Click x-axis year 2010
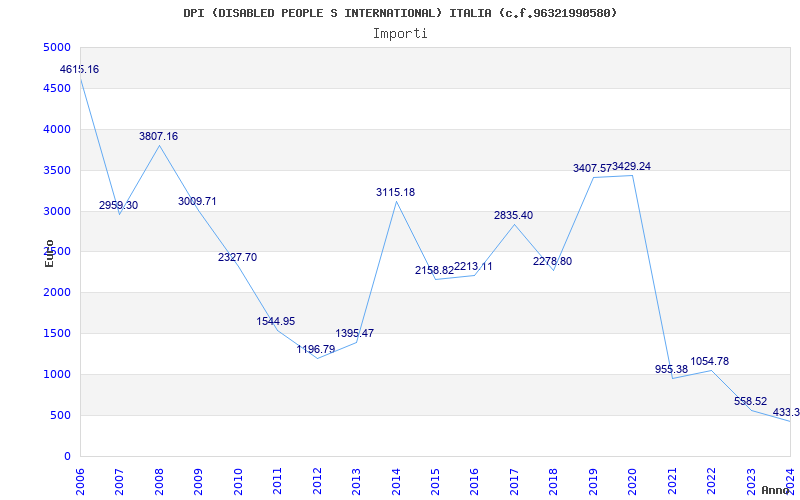The image size is (800, 500). pos(238,480)
